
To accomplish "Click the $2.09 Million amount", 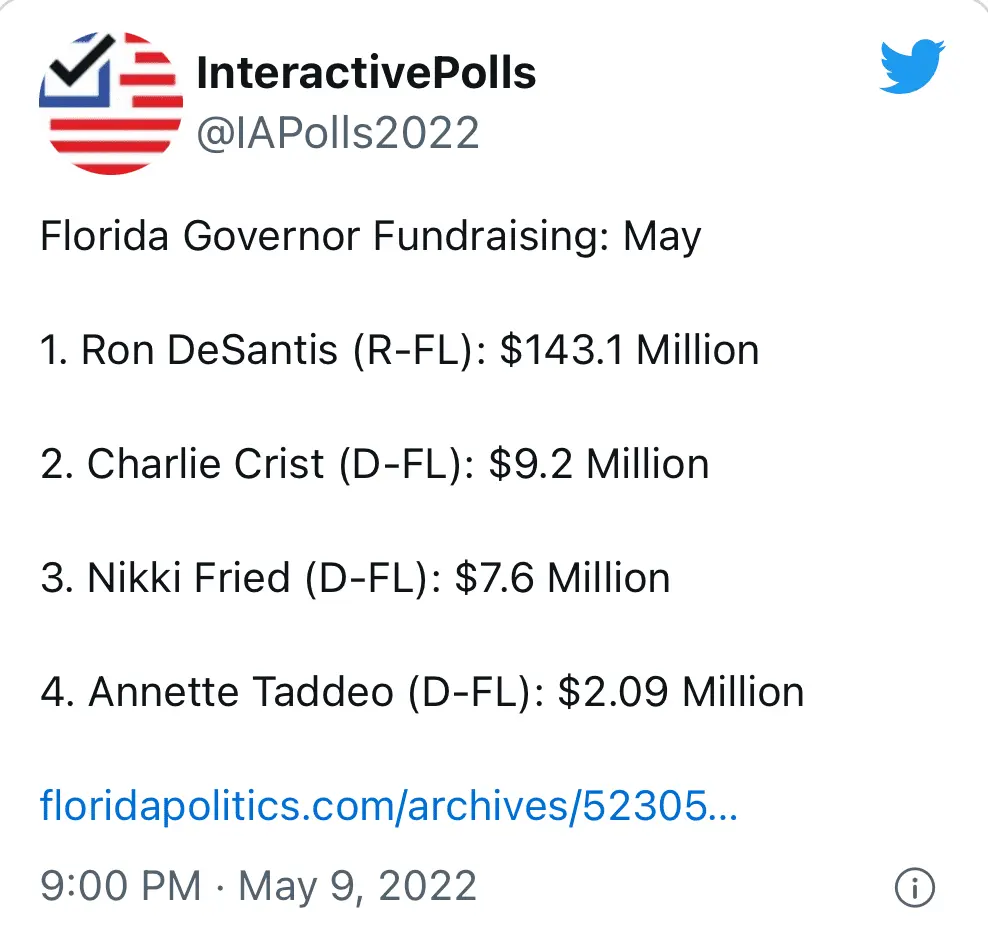I will (681, 692).
